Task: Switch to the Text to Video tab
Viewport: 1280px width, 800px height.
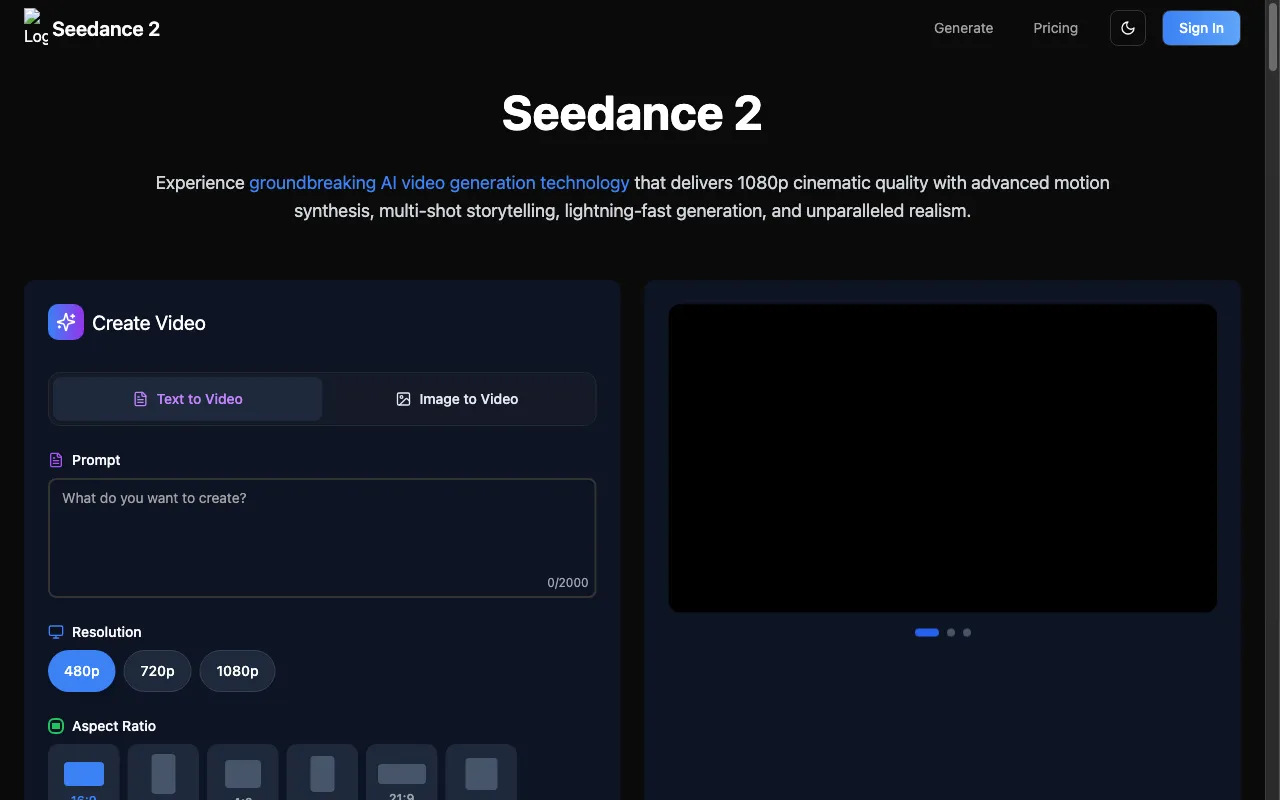Action: point(188,399)
